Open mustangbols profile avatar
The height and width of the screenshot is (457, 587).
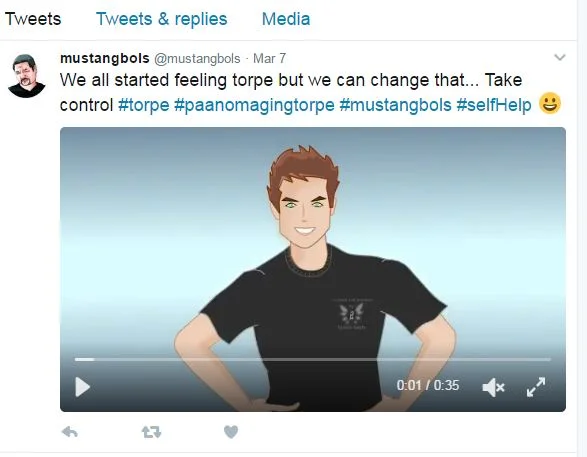27,76
